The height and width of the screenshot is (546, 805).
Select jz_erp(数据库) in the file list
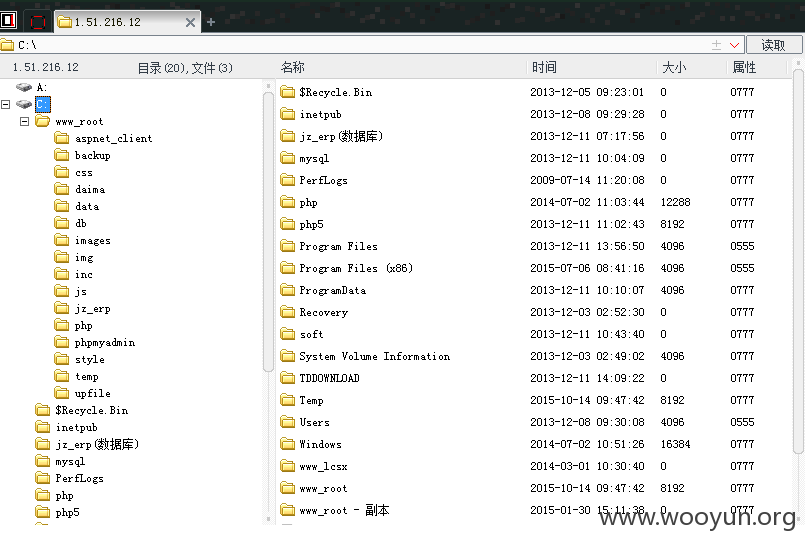[341, 136]
